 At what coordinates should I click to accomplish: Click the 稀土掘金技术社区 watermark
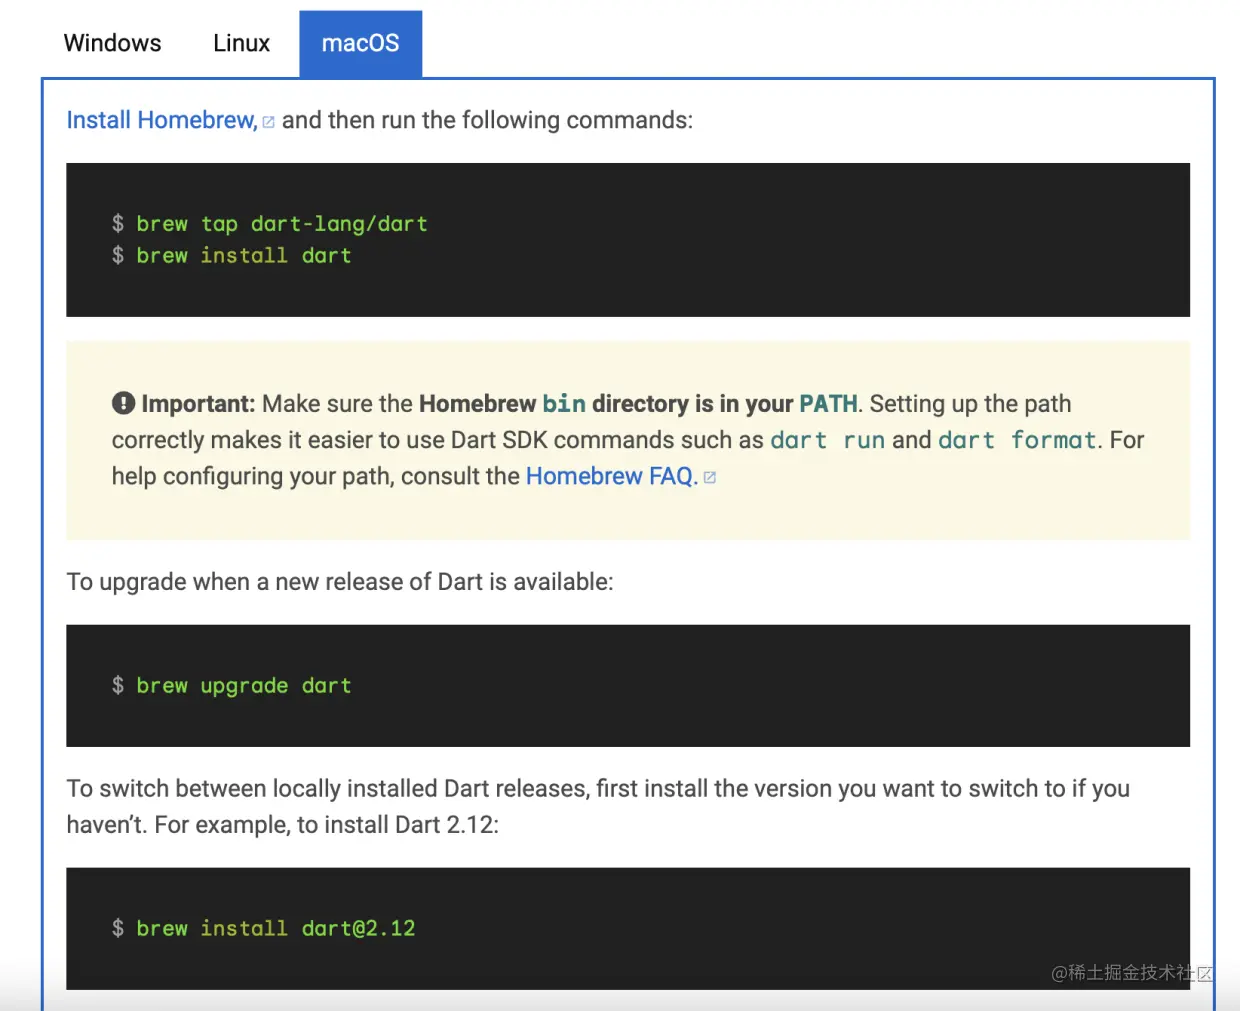pos(1131,973)
